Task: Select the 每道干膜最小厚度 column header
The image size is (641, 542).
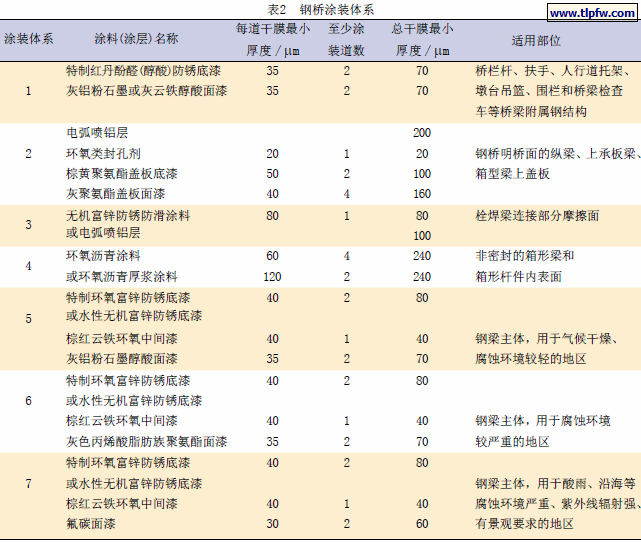Action: tap(273, 40)
